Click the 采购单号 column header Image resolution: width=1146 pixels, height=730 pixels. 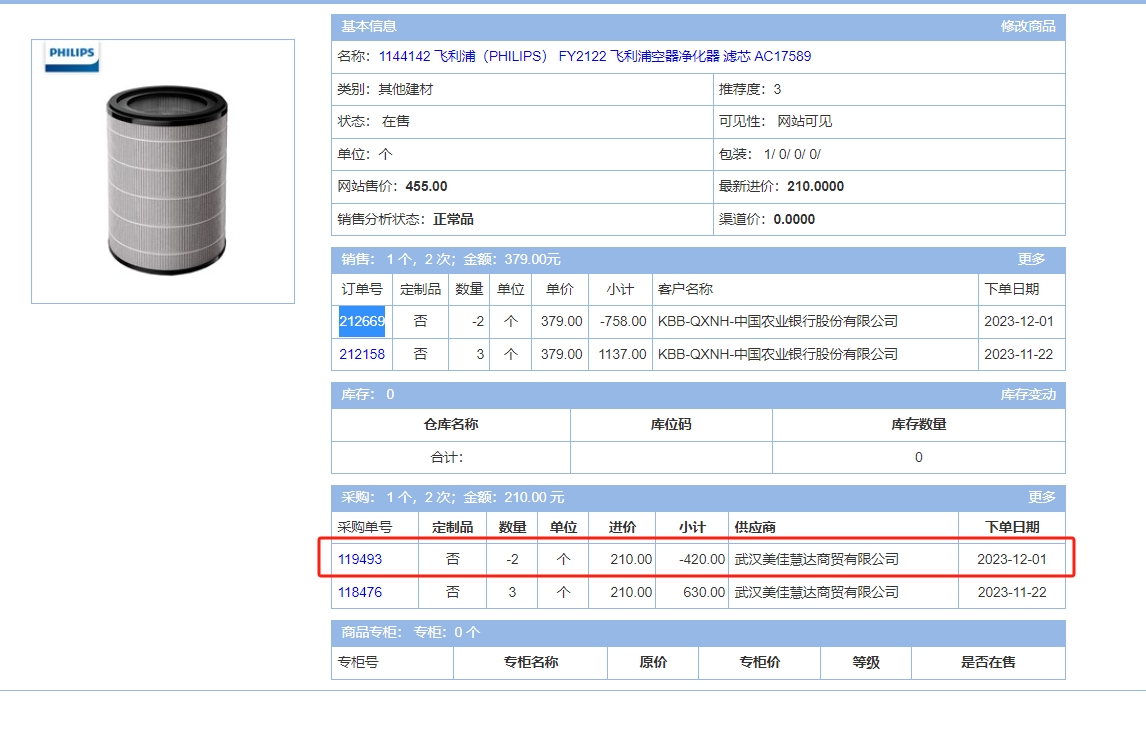365,528
